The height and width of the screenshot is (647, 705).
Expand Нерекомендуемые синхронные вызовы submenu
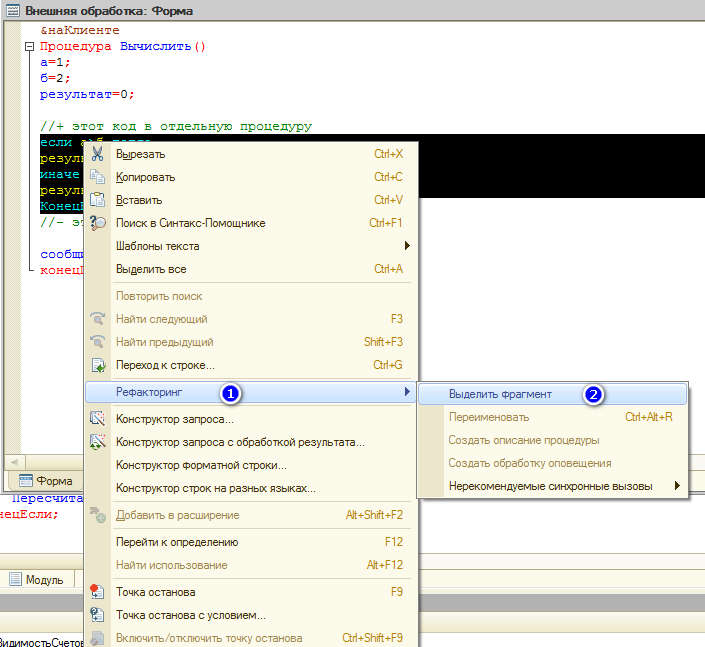coord(677,486)
